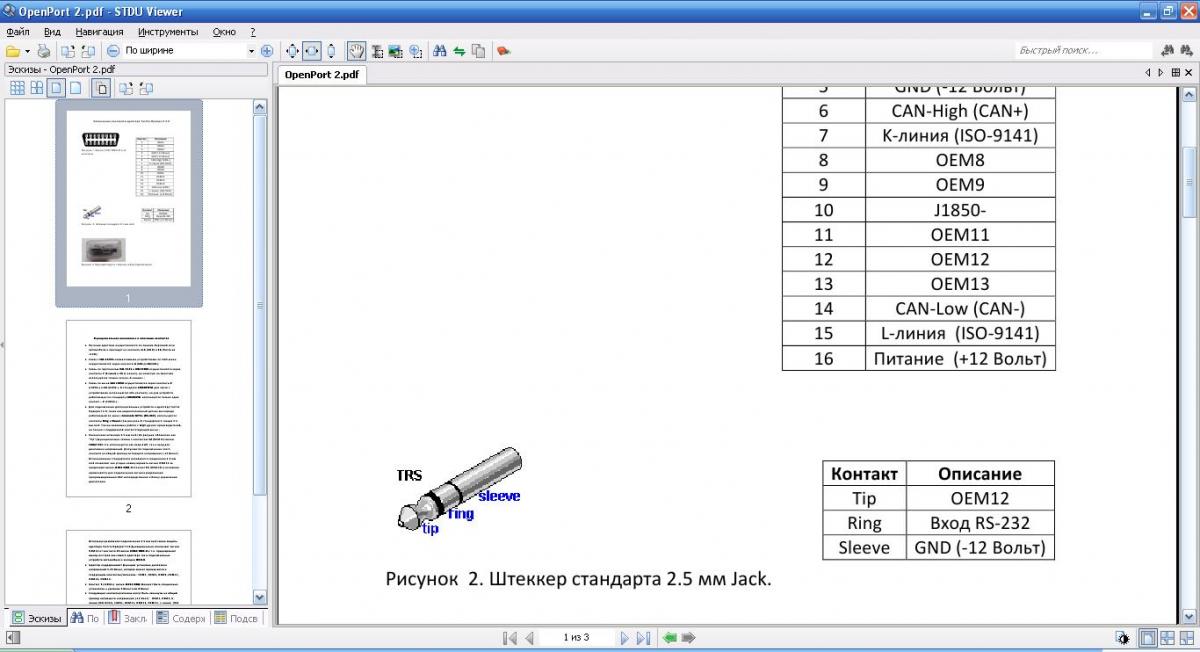The height and width of the screenshot is (652, 1200).
Task: Click the red settings icon in toolbar
Action: (x=503, y=51)
